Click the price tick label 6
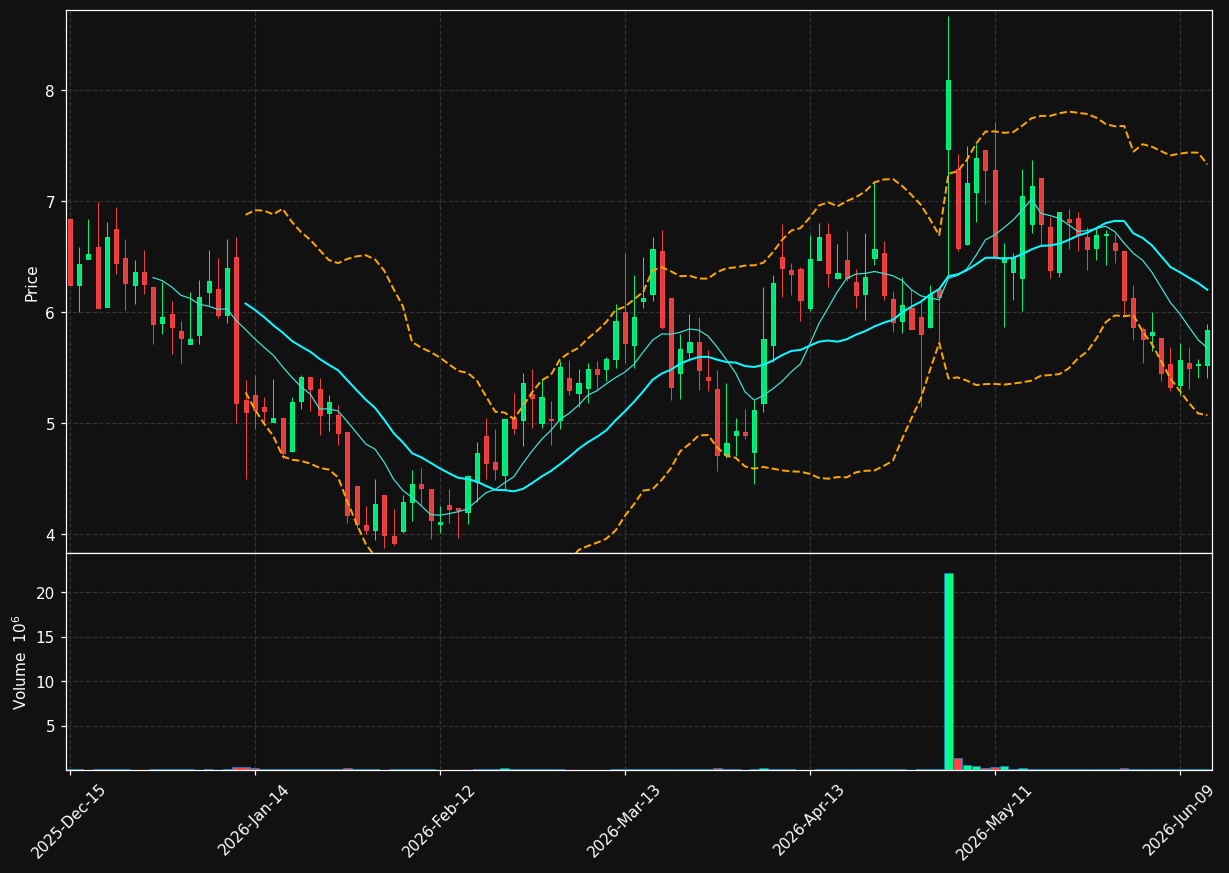1229x873 pixels. coord(50,313)
